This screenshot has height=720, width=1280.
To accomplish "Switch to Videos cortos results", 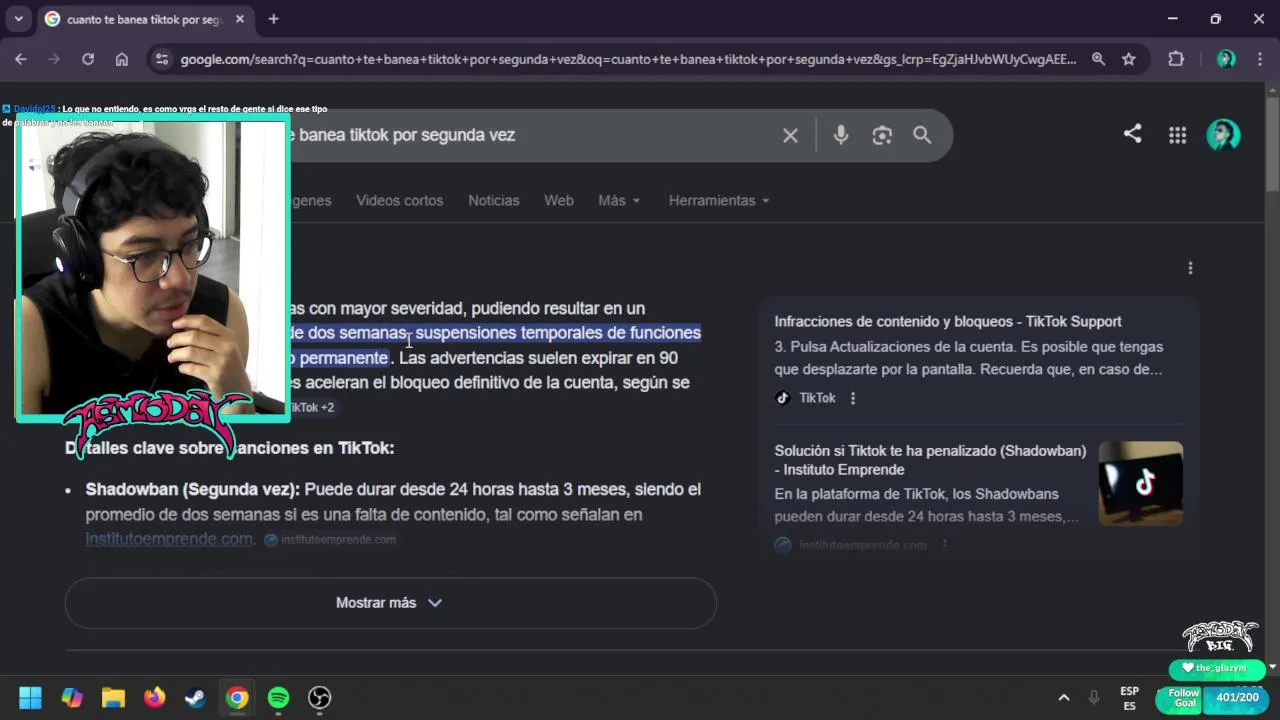I will pyautogui.click(x=399, y=200).
